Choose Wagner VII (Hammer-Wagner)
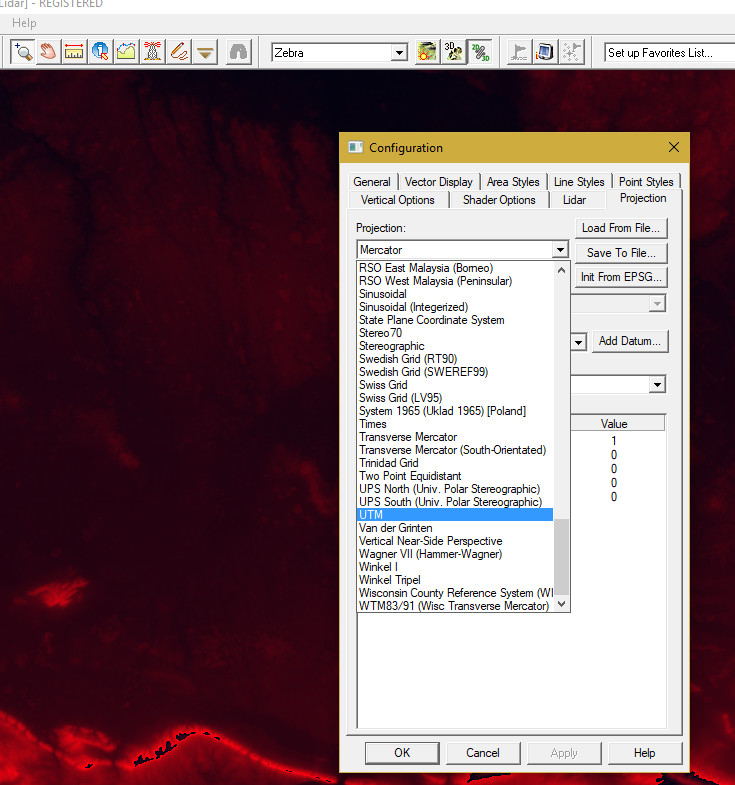735x785 pixels. [455, 554]
